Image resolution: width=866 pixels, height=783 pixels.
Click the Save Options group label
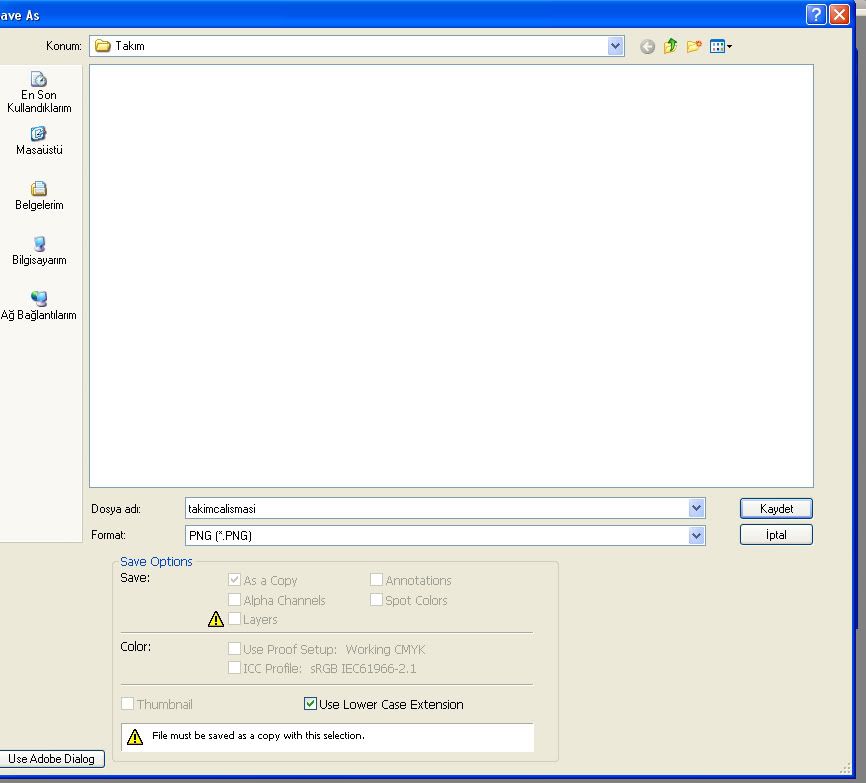pos(156,562)
